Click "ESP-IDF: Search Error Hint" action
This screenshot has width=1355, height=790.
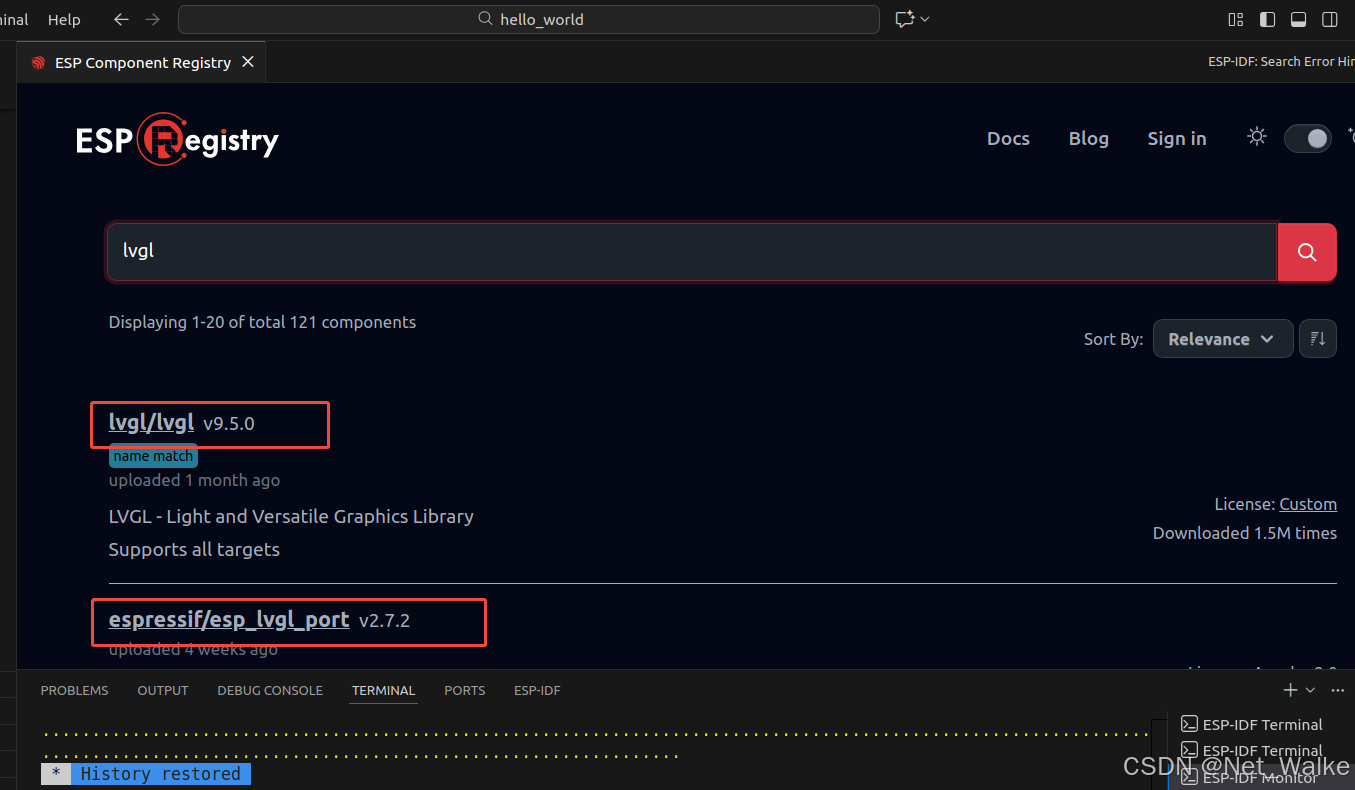click(x=1281, y=62)
